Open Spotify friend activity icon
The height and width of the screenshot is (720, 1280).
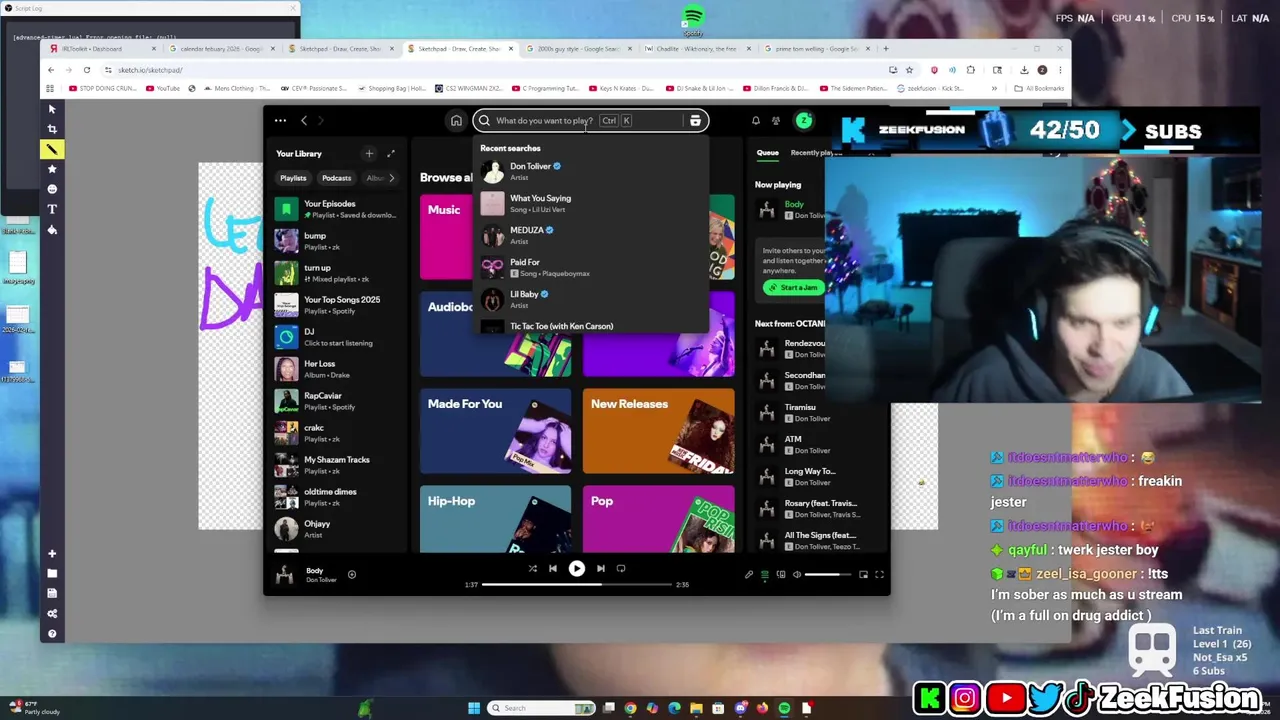point(776,121)
